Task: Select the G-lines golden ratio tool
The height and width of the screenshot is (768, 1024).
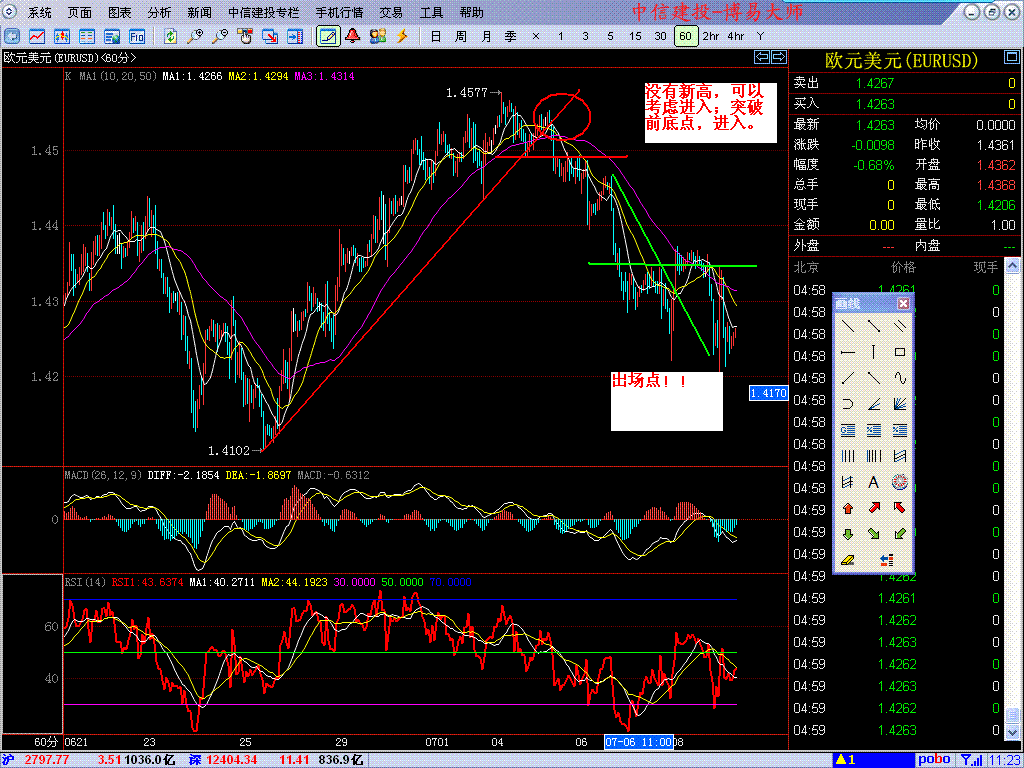Action: pyautogui.click(x=848, y=430)
